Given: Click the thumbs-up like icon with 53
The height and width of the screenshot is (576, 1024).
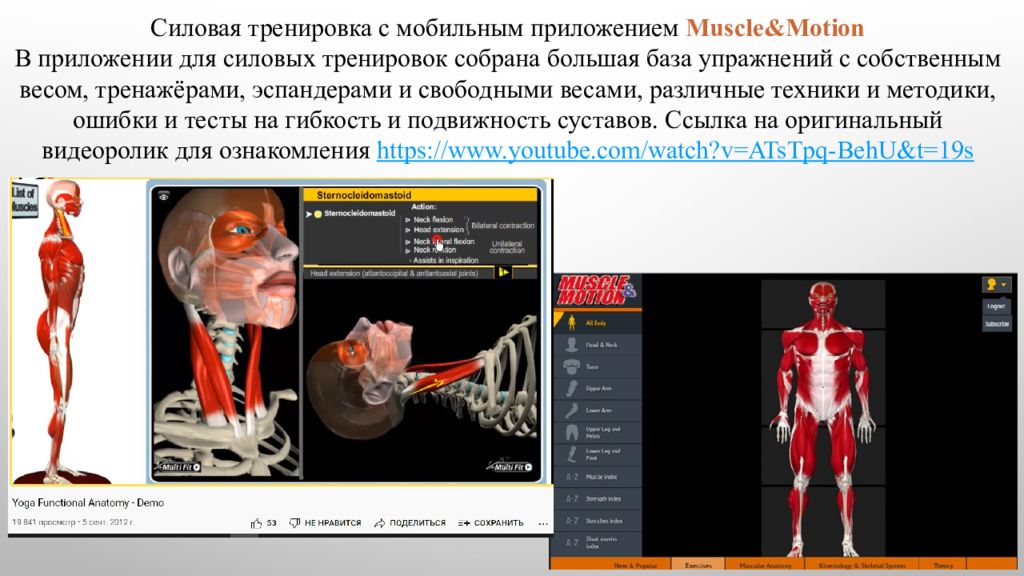Looking at the screenshot, I should [263, 523].
